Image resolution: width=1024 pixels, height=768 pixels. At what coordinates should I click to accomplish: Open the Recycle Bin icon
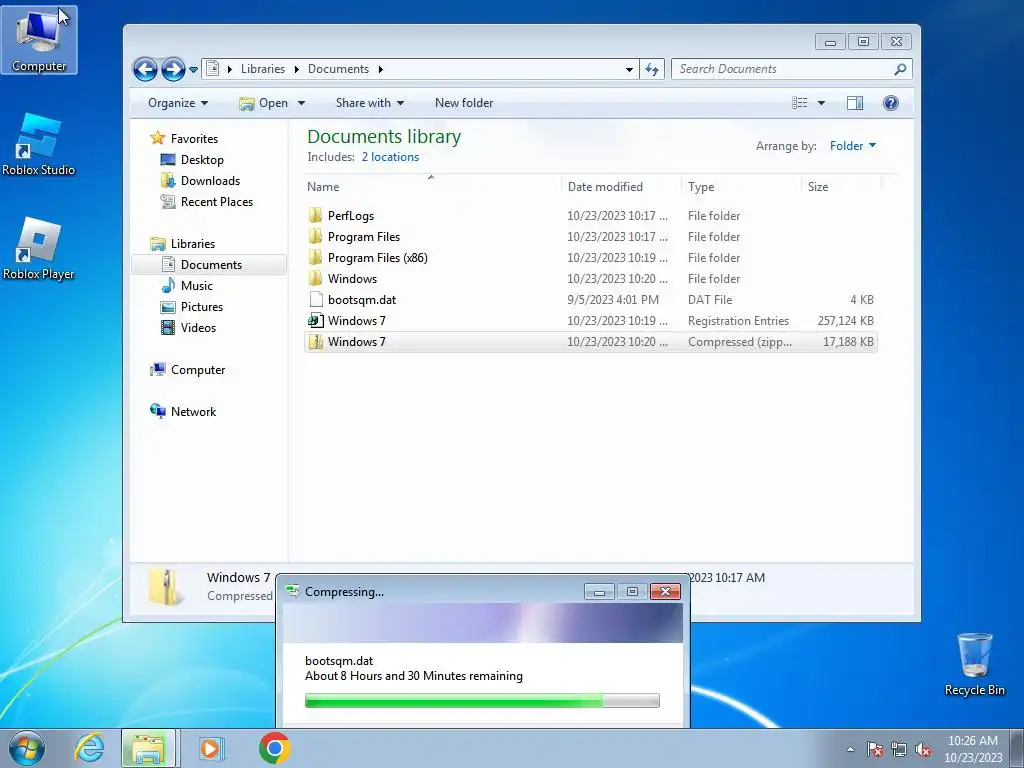(974, 664)
